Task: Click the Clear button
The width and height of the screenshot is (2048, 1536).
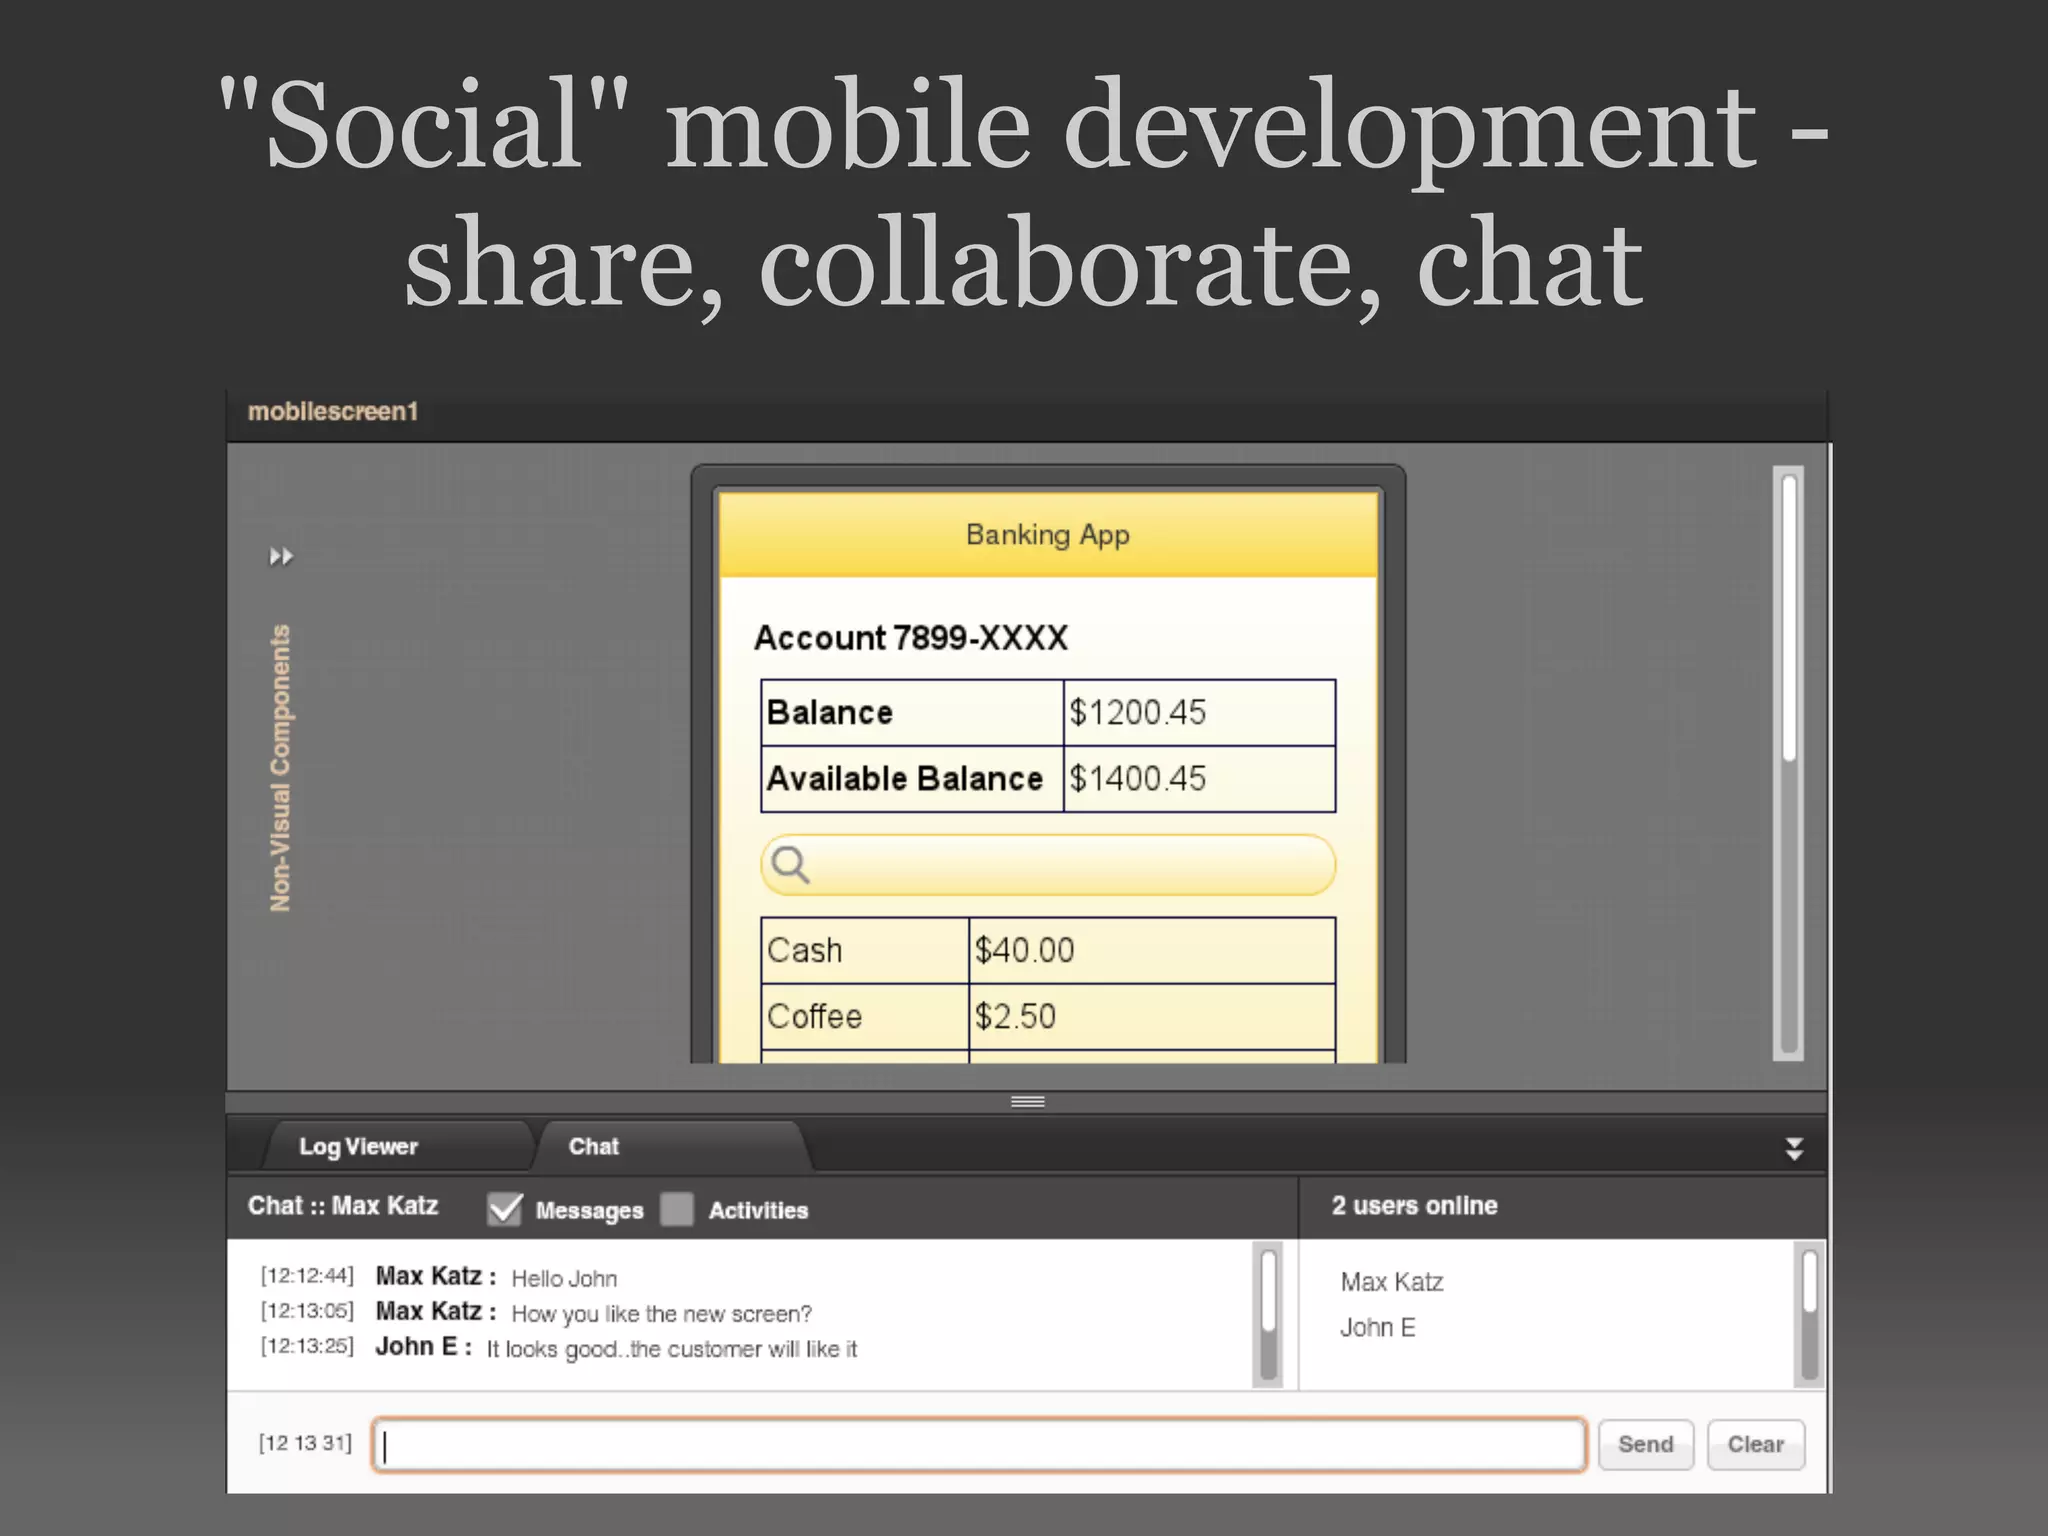Action: click(1756, 1444)
